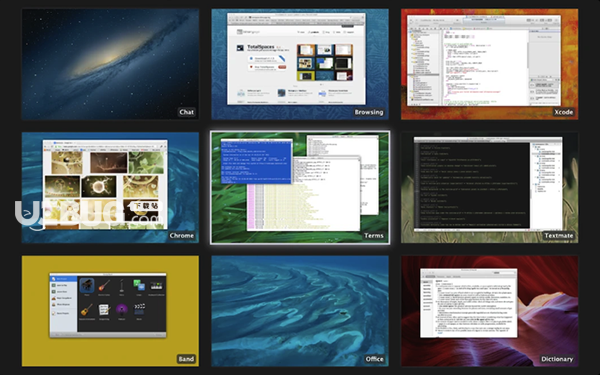Select the Chrome desktop thumbnail
Viewport: 600px width, 375px height.
(x=110, y=188)
